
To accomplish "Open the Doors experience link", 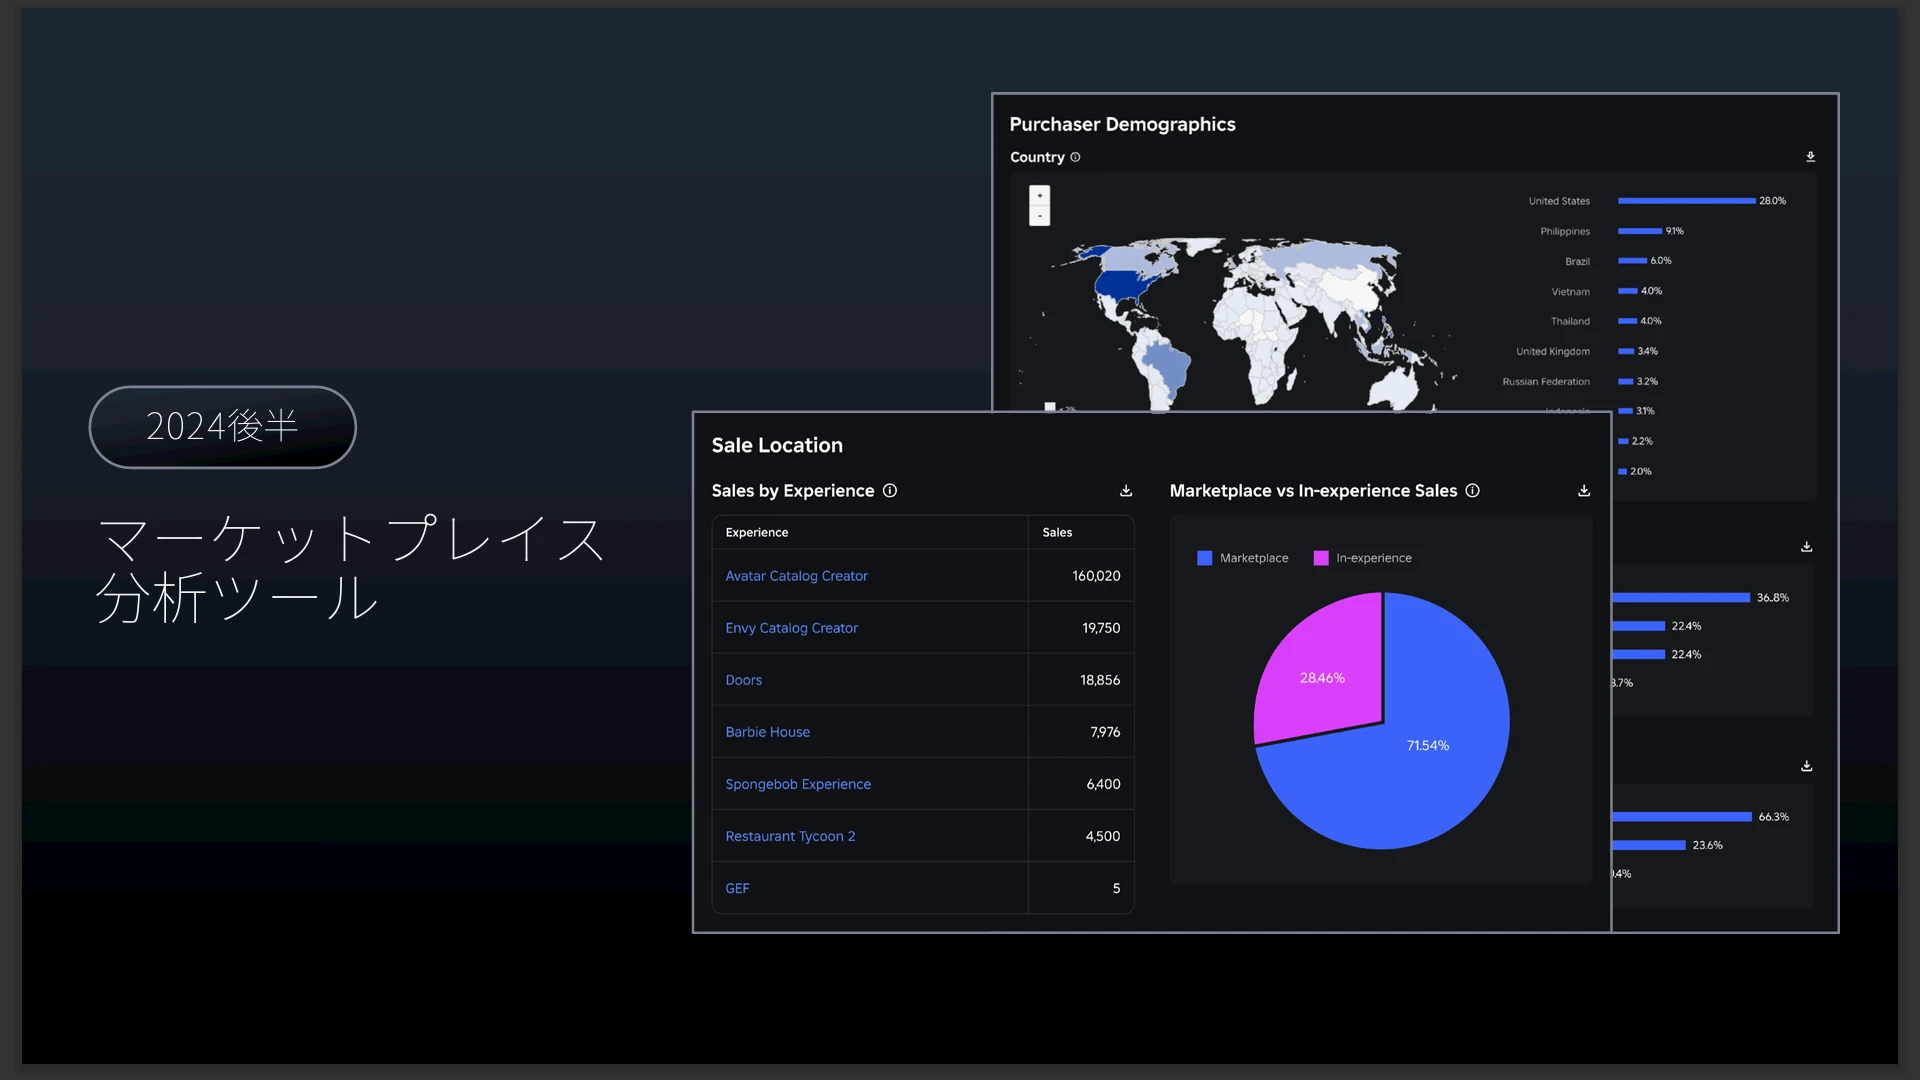I will [743, 680].
